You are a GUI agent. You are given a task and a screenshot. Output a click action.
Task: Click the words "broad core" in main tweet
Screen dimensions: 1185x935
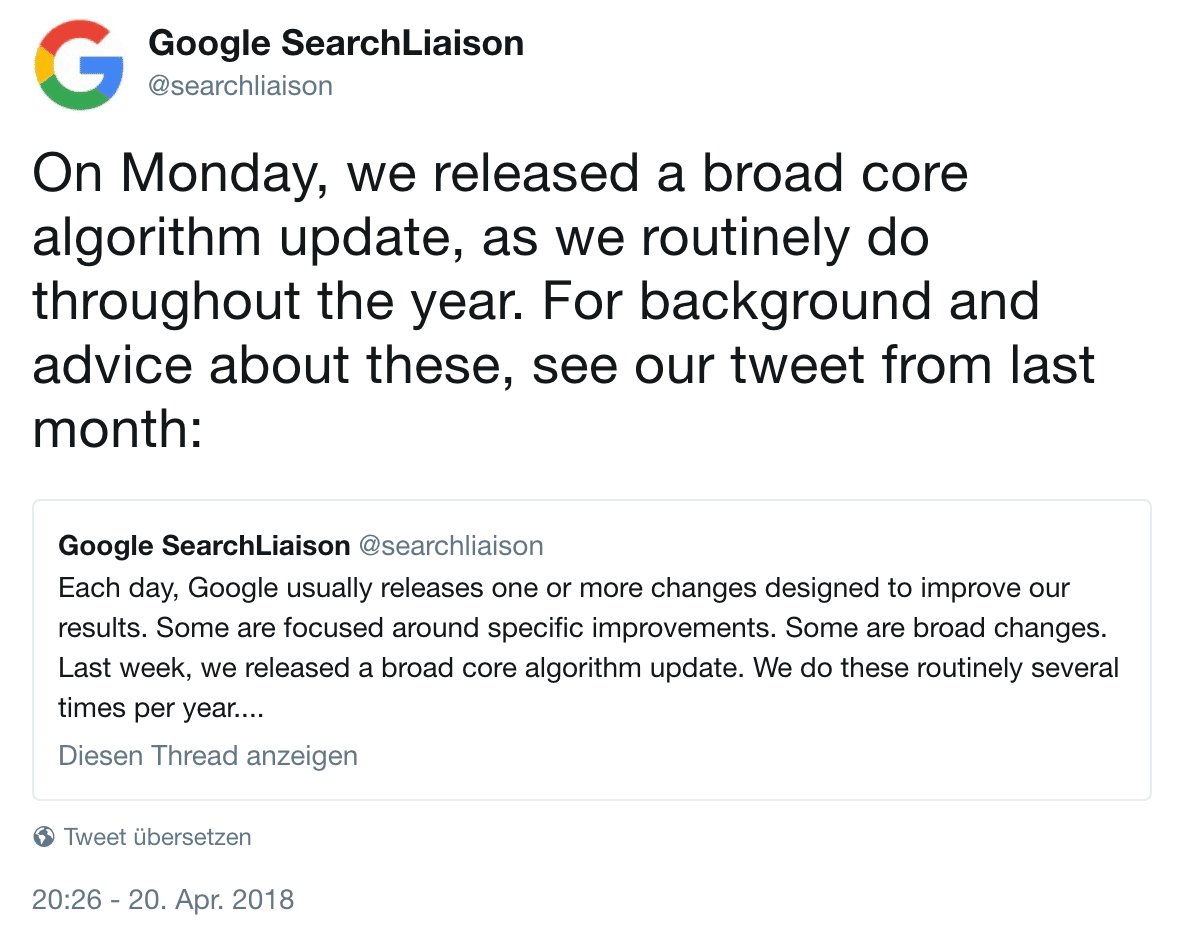click(x=836, y=174)
